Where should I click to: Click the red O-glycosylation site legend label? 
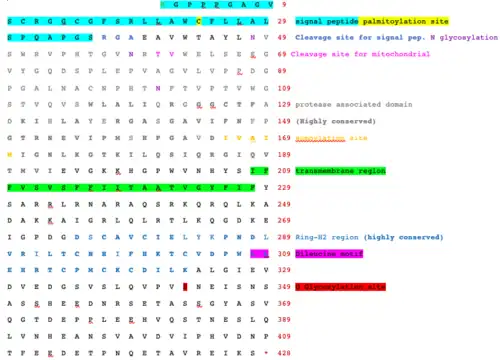coord(340,287)
